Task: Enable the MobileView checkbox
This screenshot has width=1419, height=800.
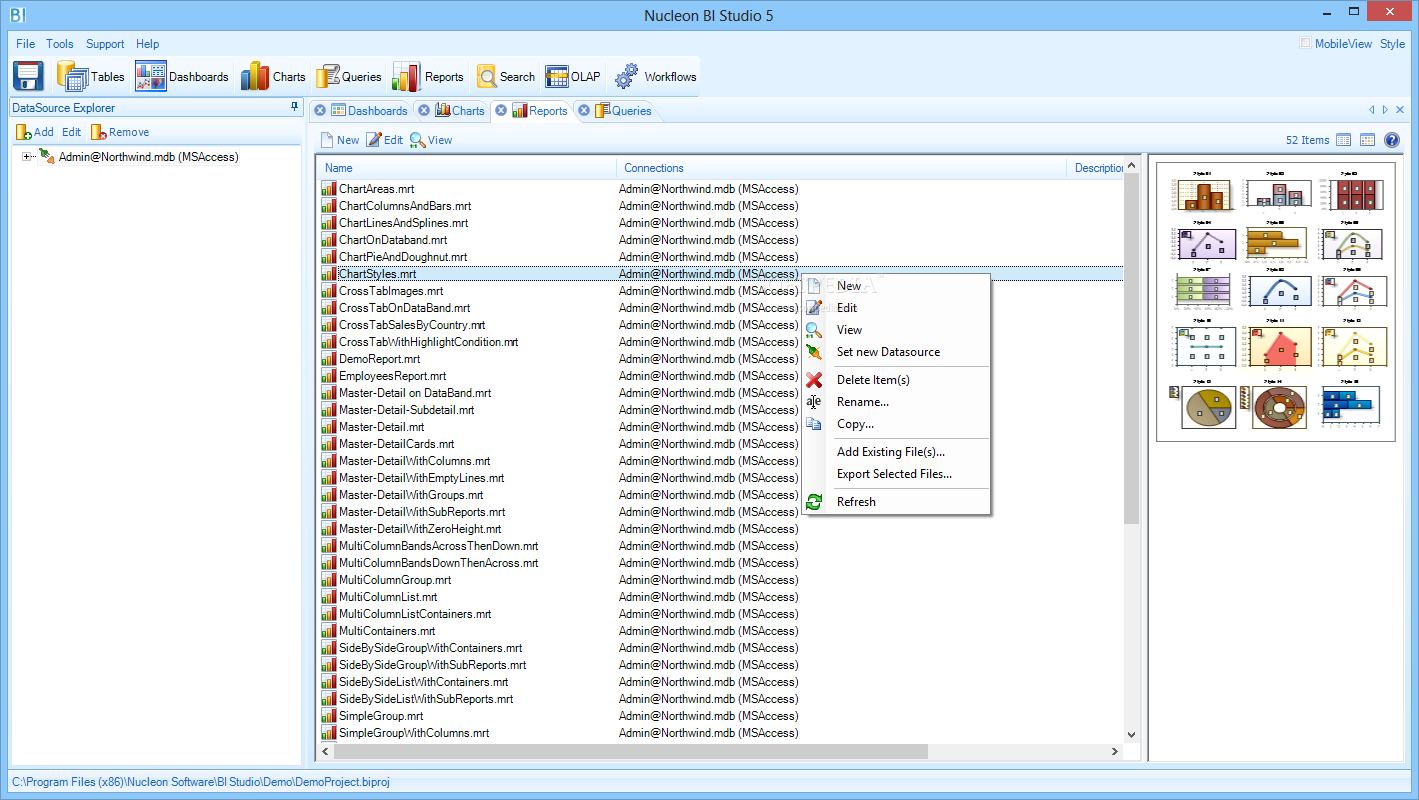Action: tap(1305, 43)
